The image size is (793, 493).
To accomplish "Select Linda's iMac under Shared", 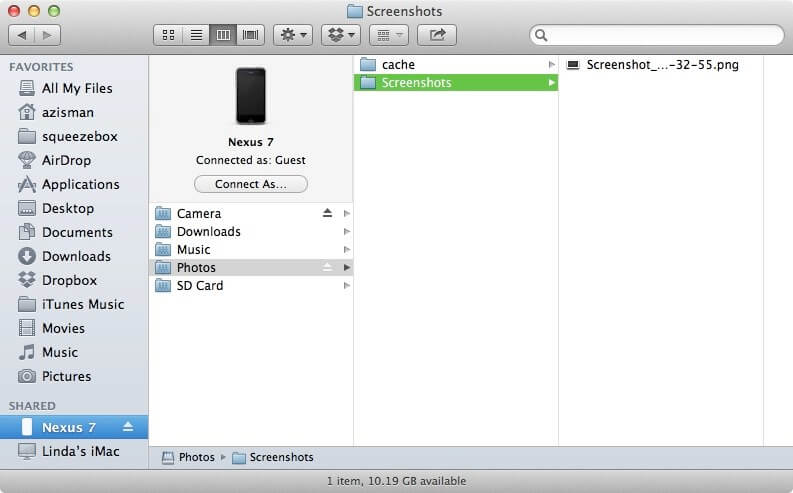I will click(74, 451).
